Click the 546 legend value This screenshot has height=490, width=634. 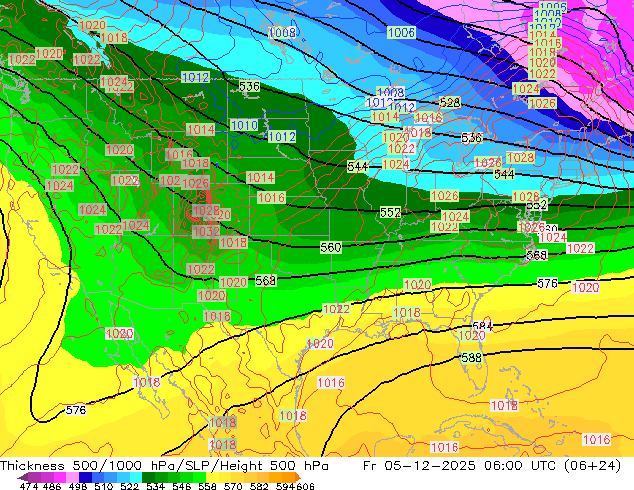tap(181, 486)
